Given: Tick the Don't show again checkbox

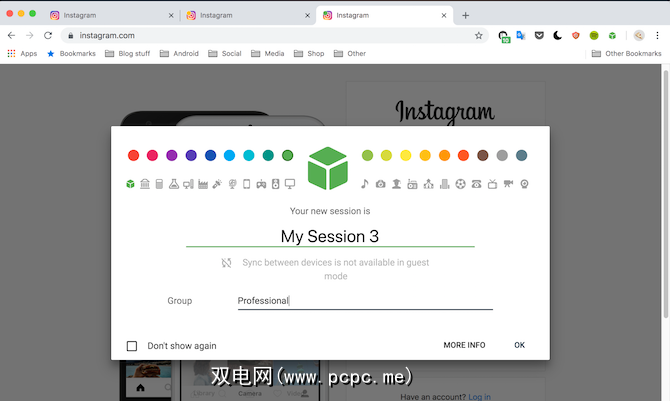Looking at the screenshot, I should click(132, 346).
